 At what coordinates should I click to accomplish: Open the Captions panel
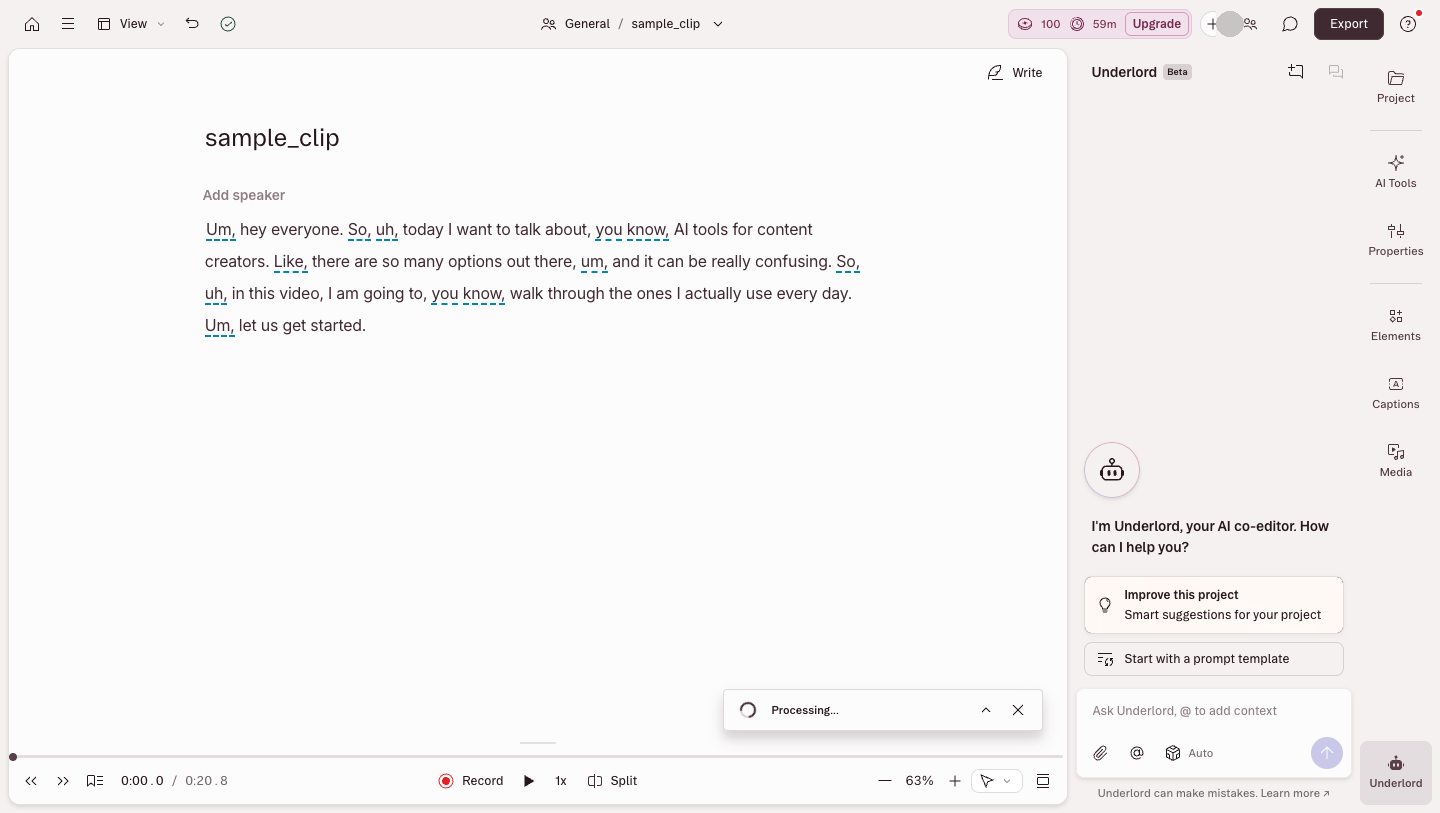click(1395, 392)
